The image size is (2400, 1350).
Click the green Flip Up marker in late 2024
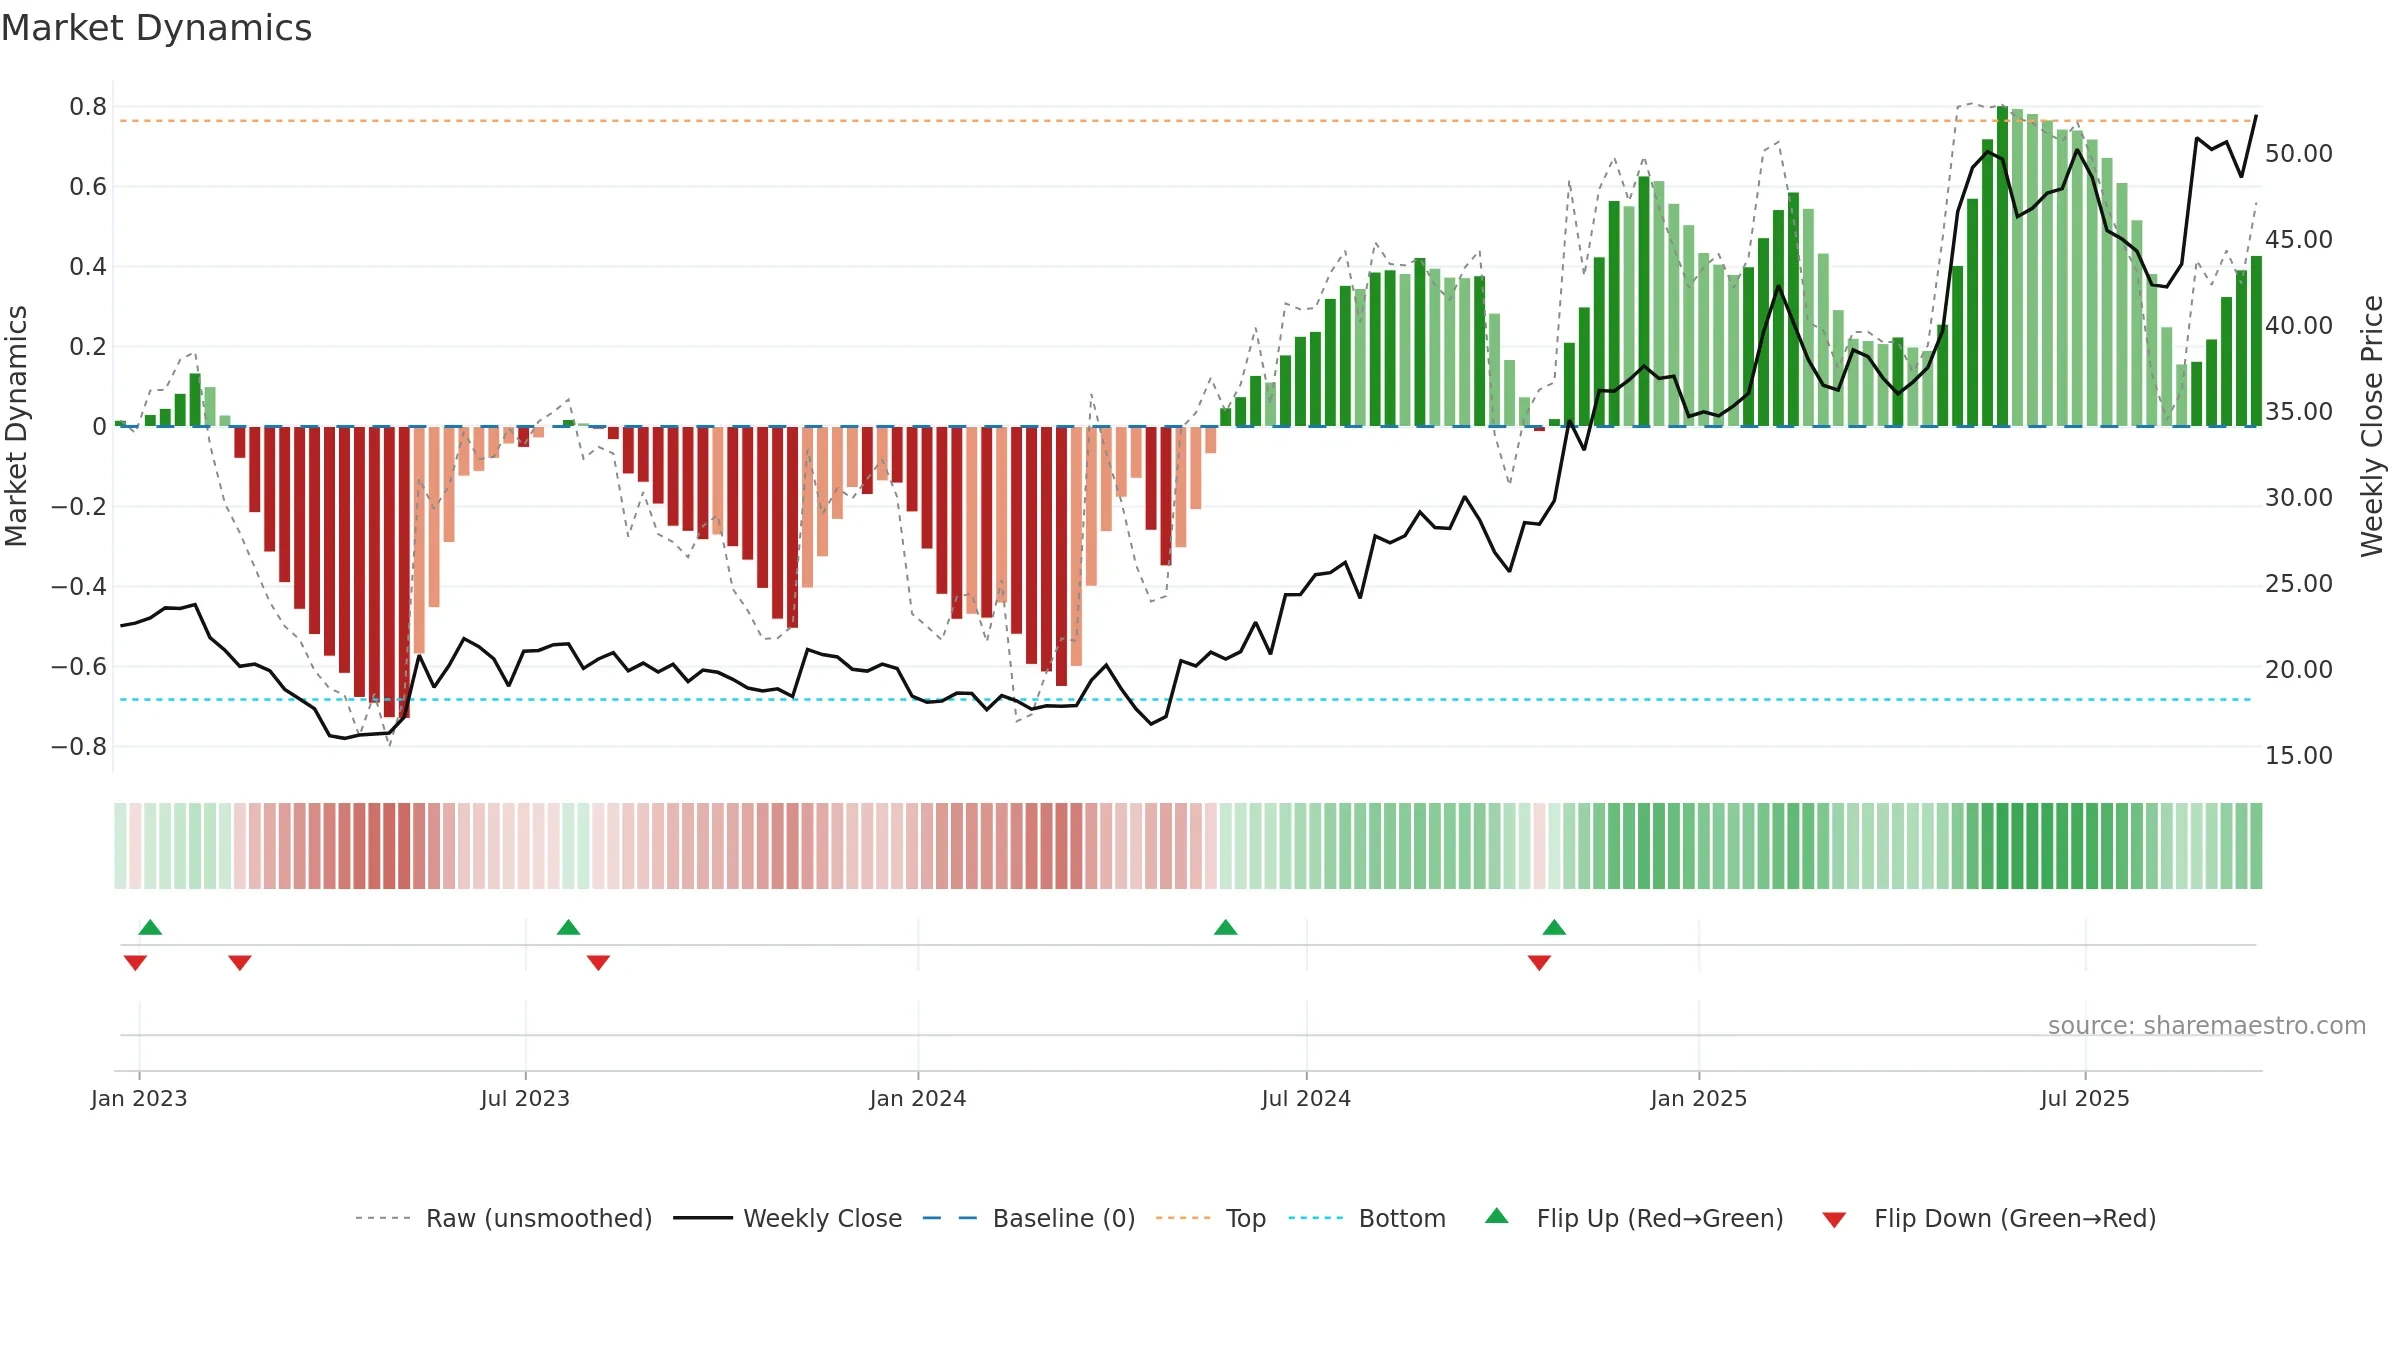[x=1554, y=927]
